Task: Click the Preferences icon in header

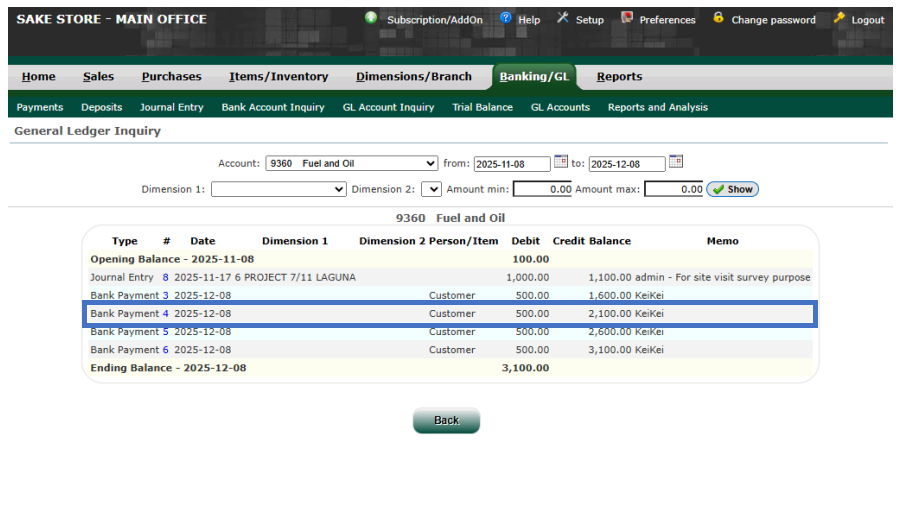Action: [627, 18]
